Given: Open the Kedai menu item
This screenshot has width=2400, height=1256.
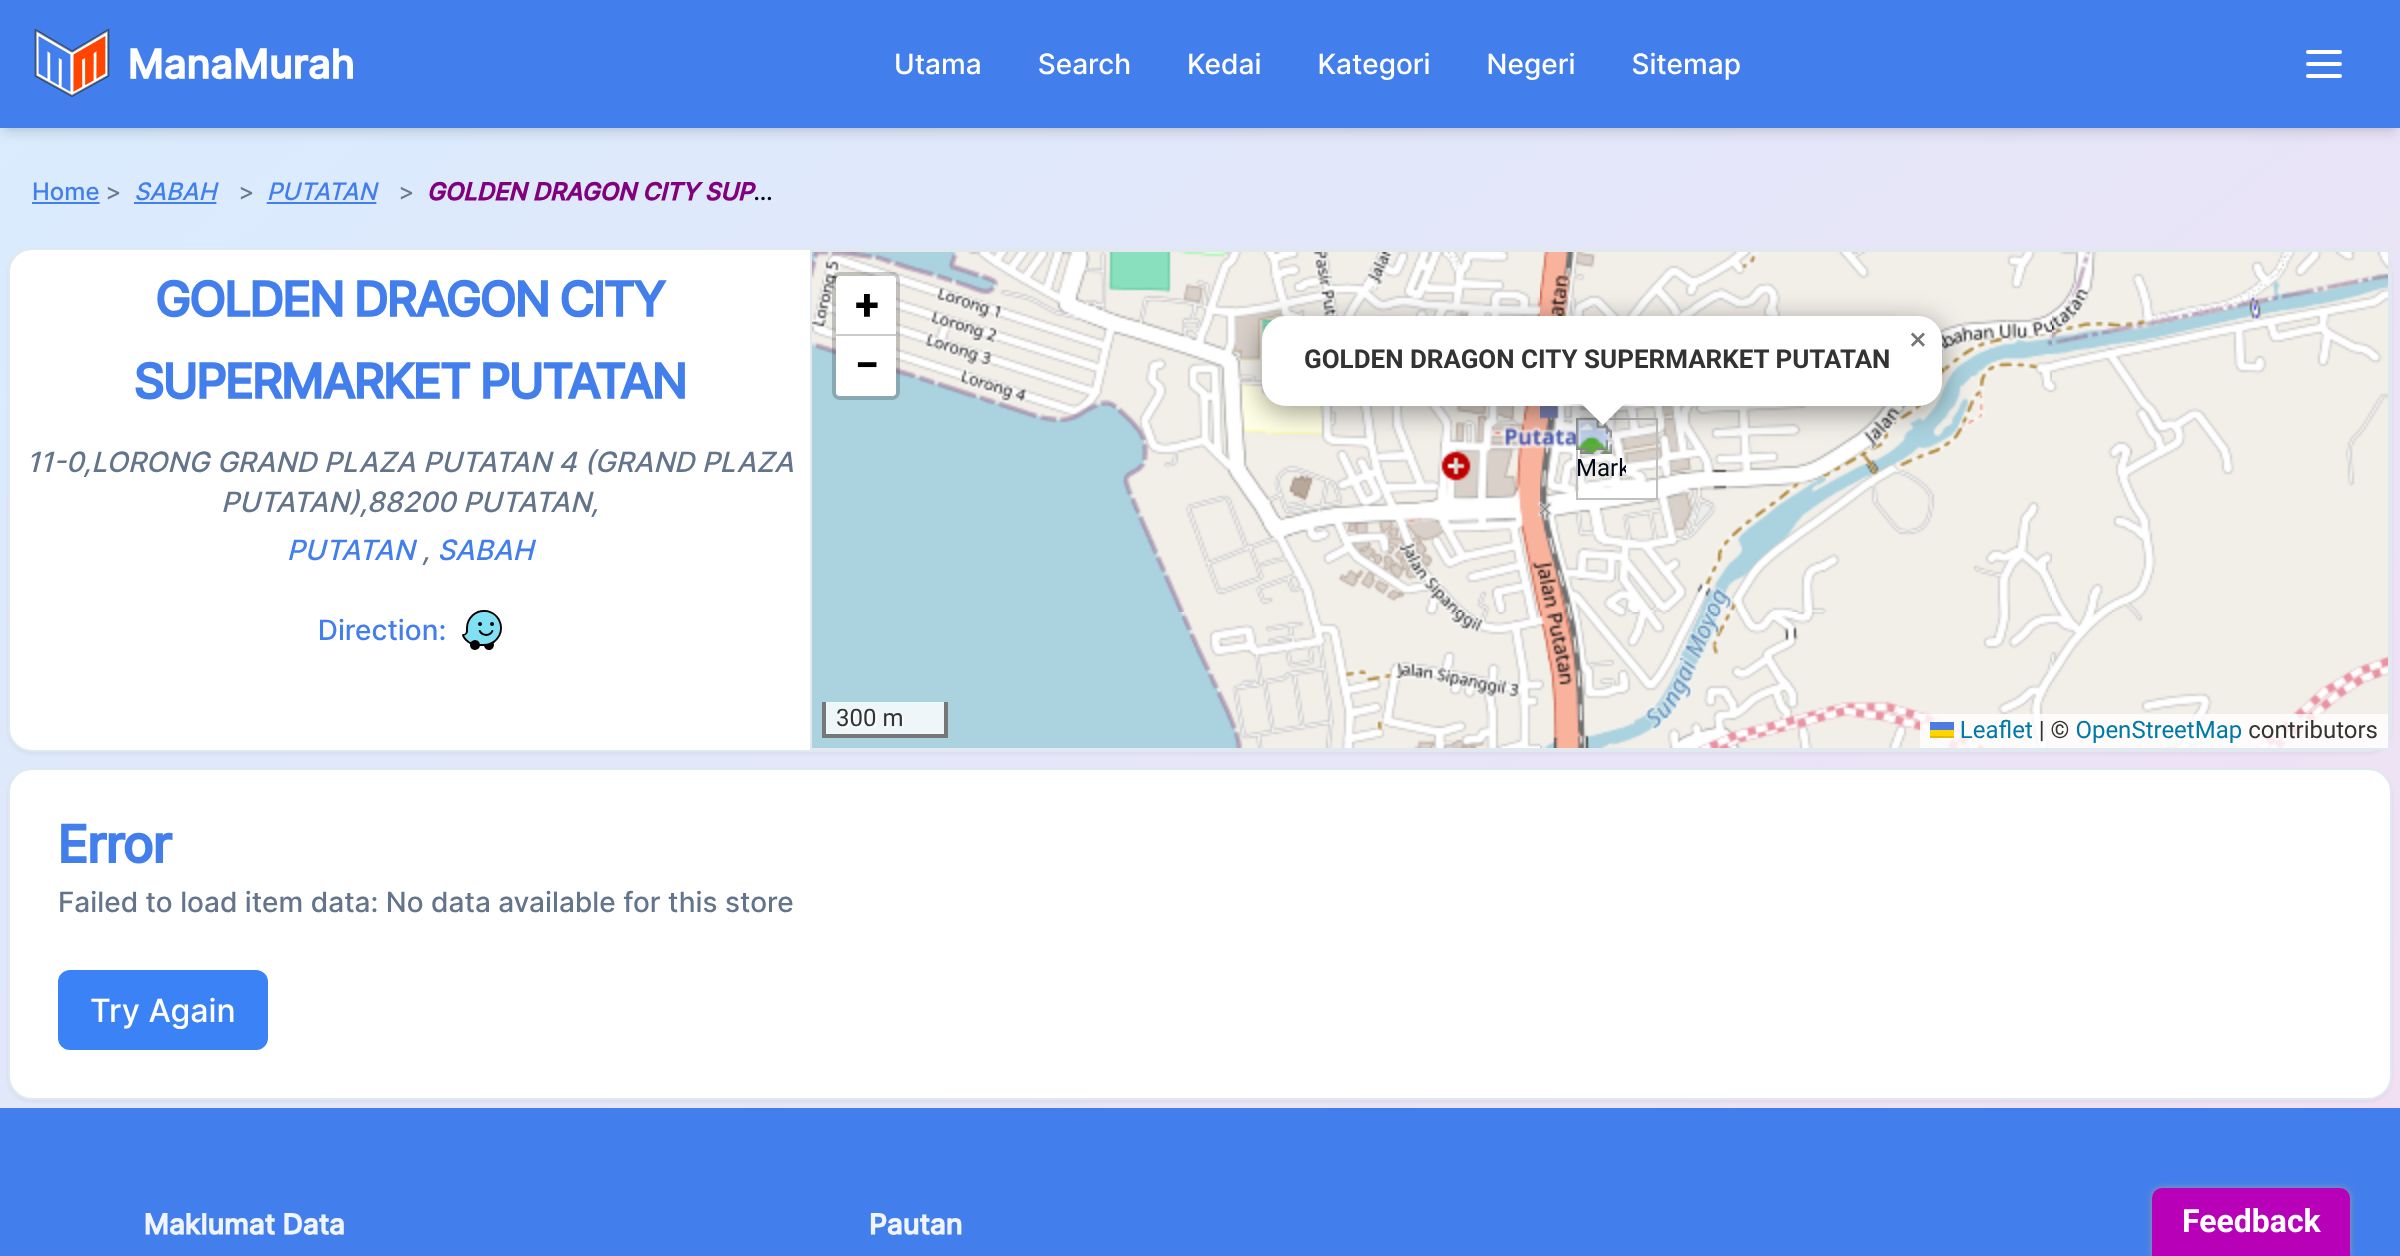Looking at the screenshot, I should pyautogui.click(x=1223, y=64).
